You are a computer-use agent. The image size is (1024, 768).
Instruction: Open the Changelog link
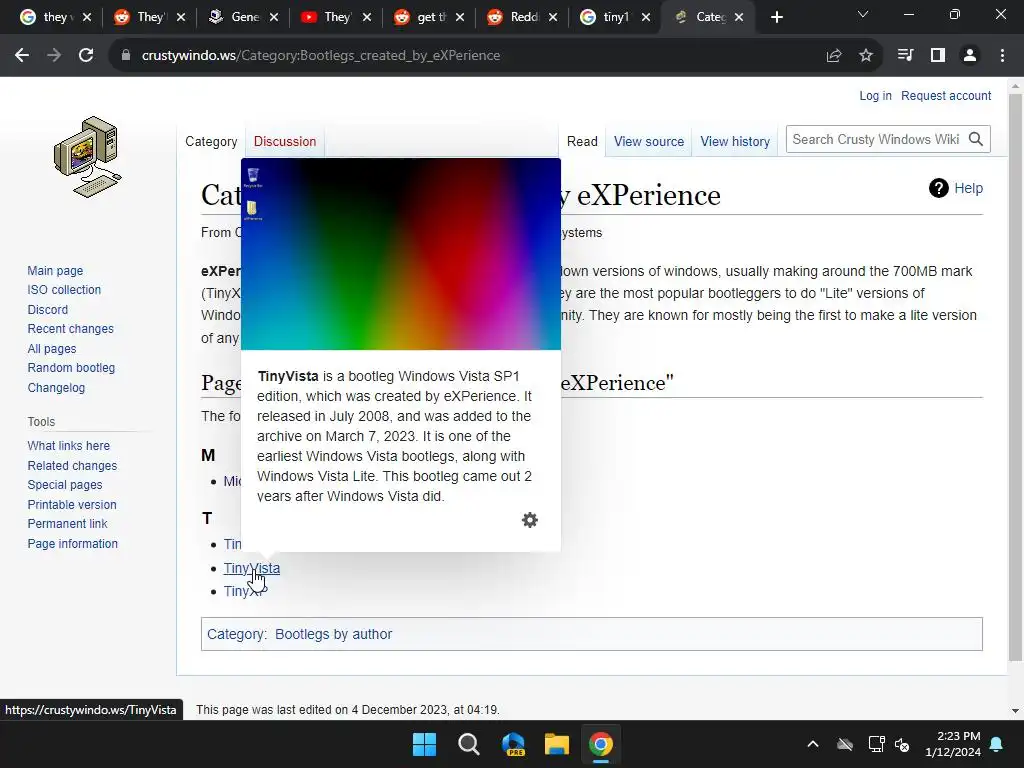coord(56,387)
